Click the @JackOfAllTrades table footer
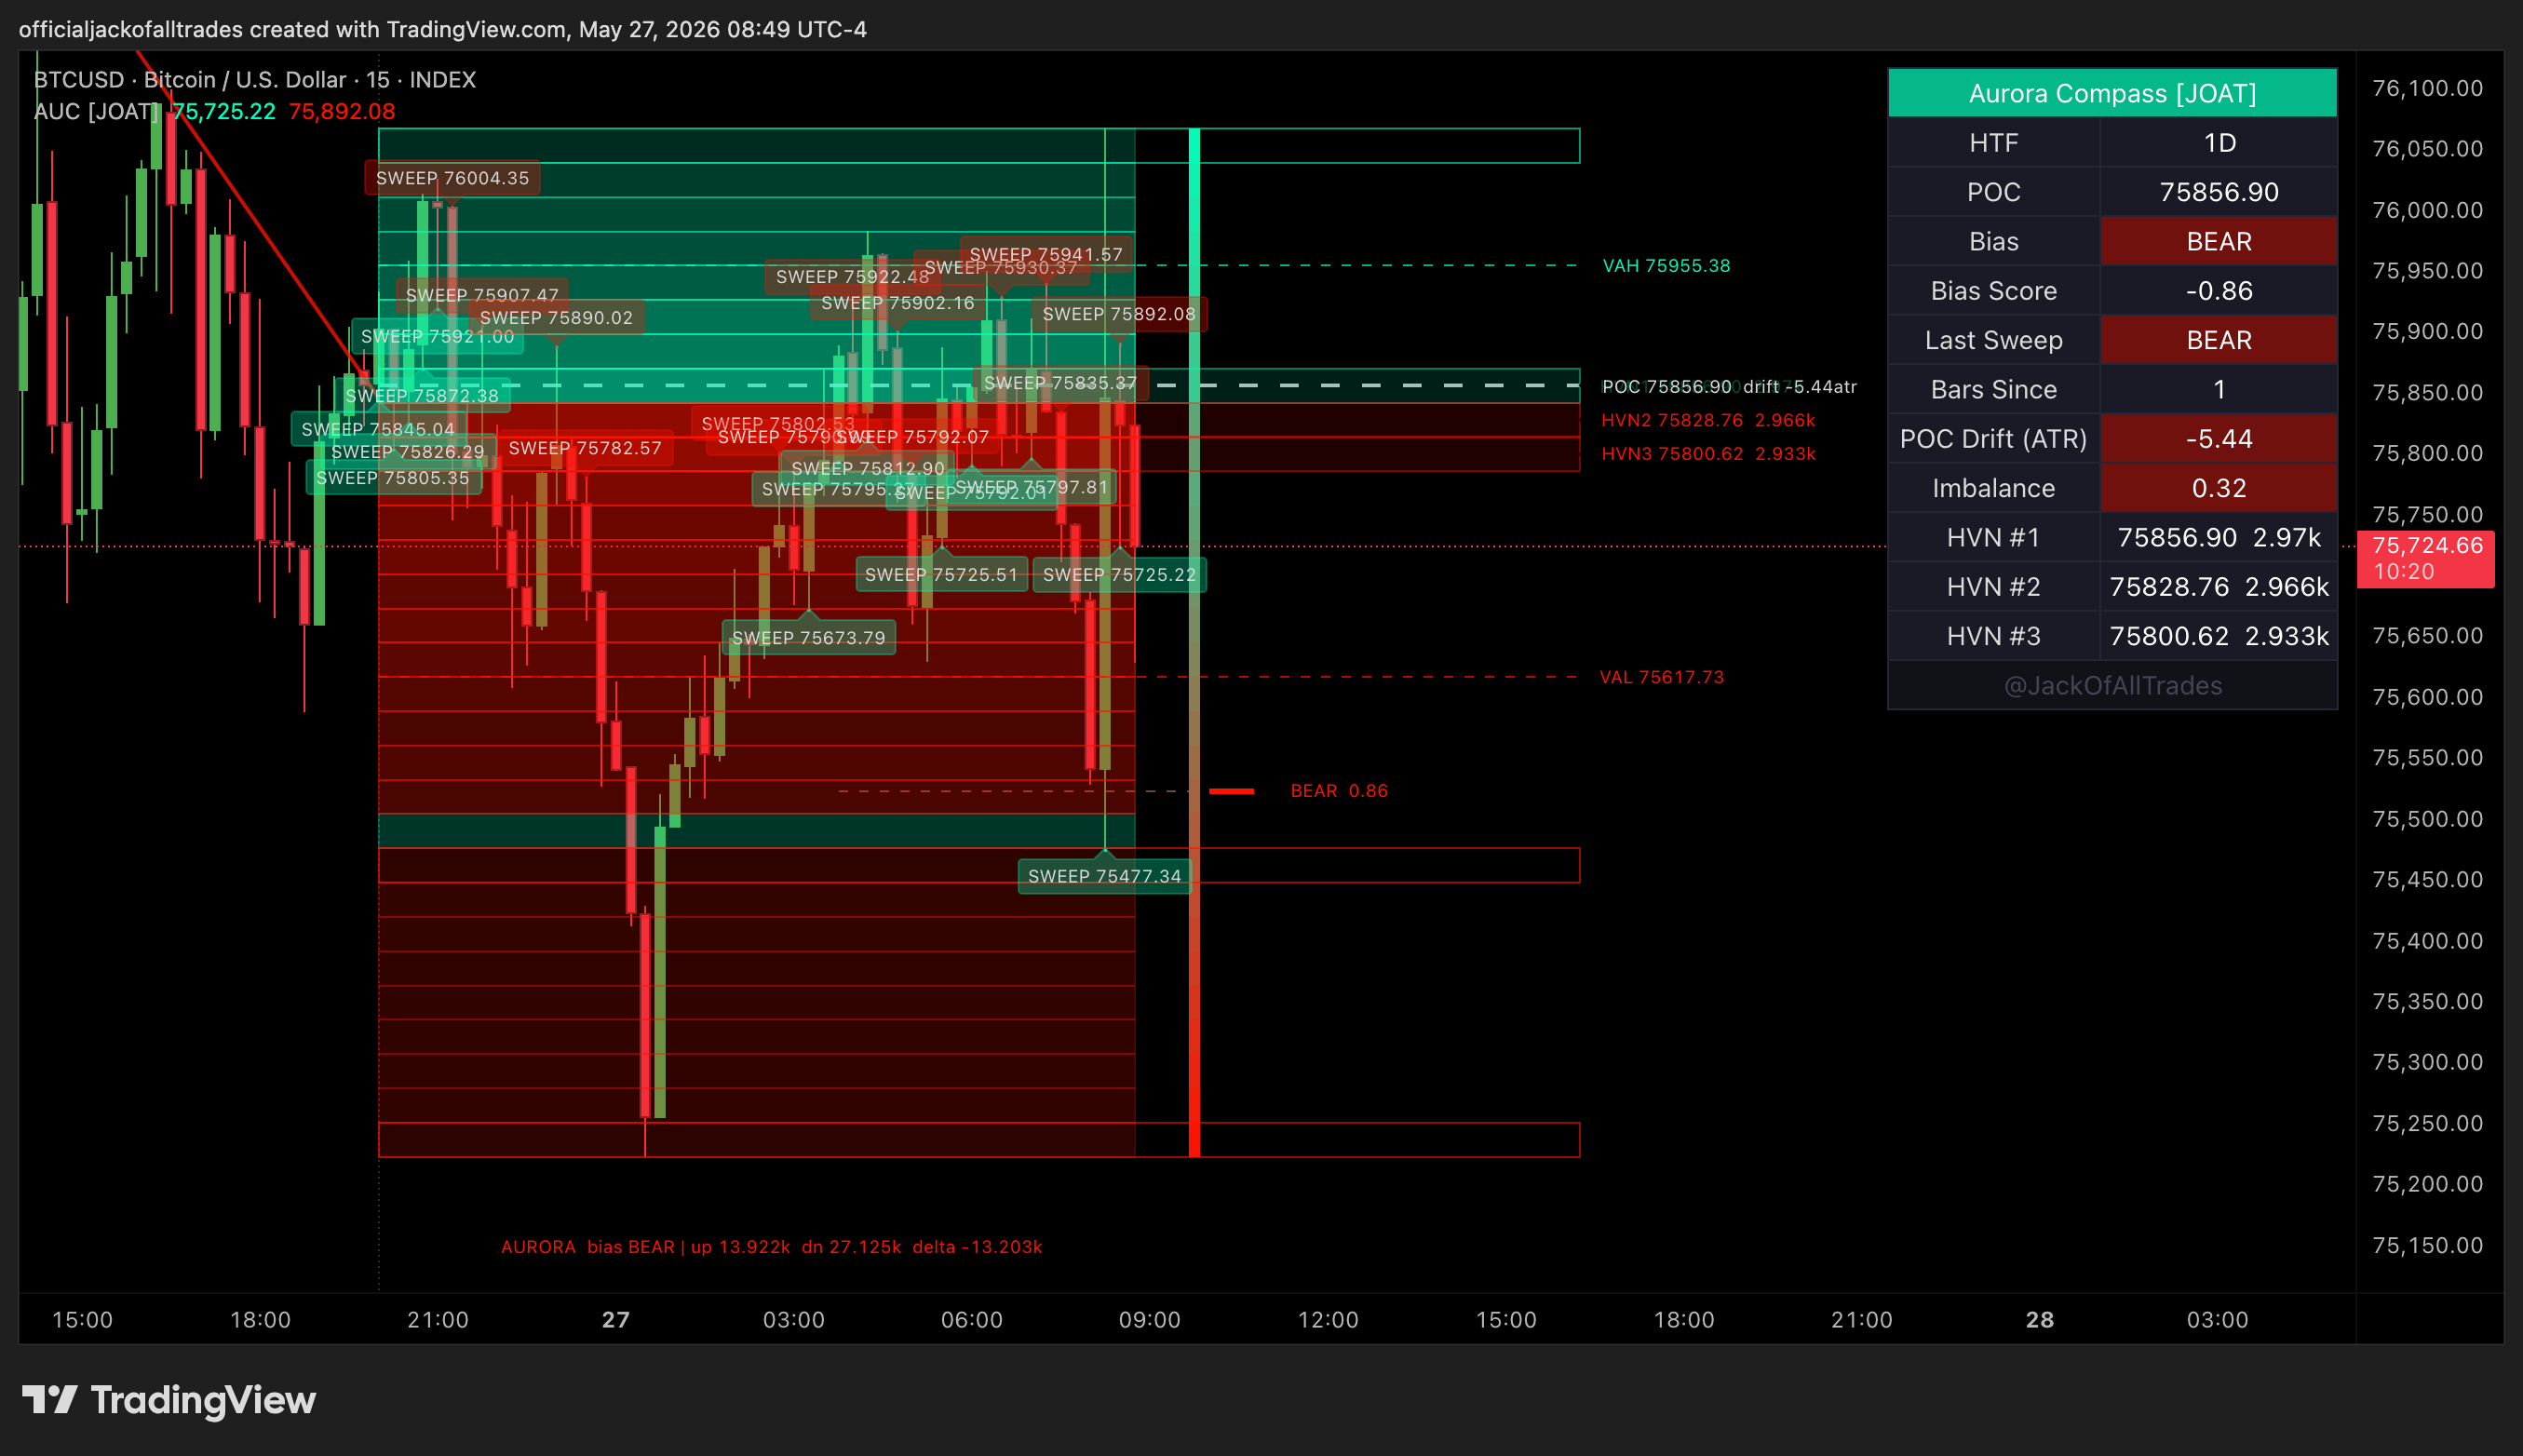Viewport: 2523px width, 1456px height. click(2112, 686)
